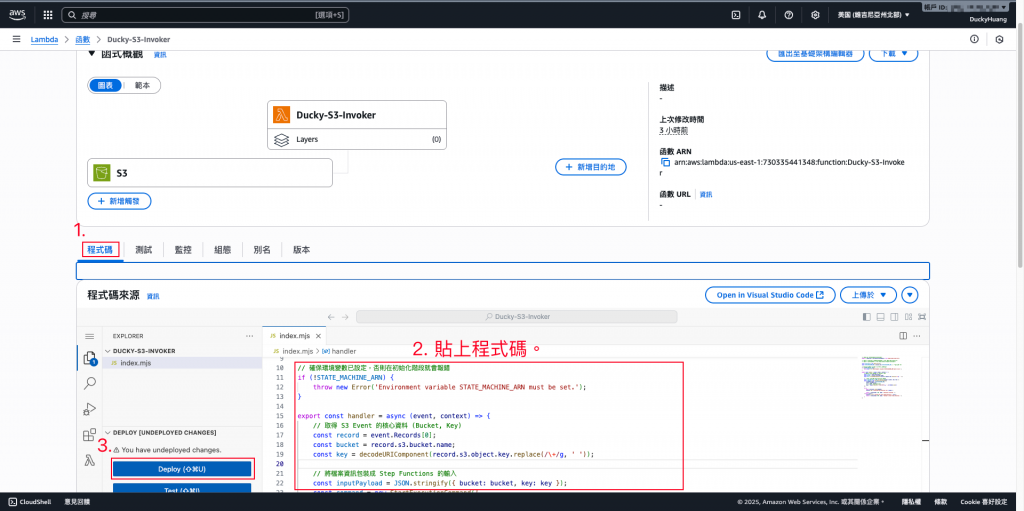Image resolution: width=1024 pixels, height=511 pixels.
Task: Open the customize layout icon
Action: pyautogui.click(x=908, y=316)
